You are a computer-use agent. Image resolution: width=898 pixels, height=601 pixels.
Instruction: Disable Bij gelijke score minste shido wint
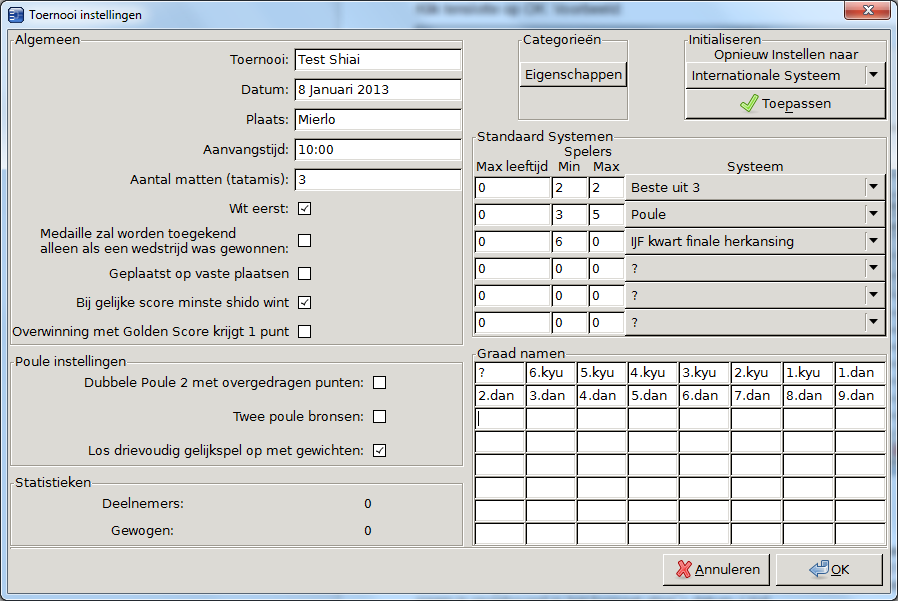(305, 302)
